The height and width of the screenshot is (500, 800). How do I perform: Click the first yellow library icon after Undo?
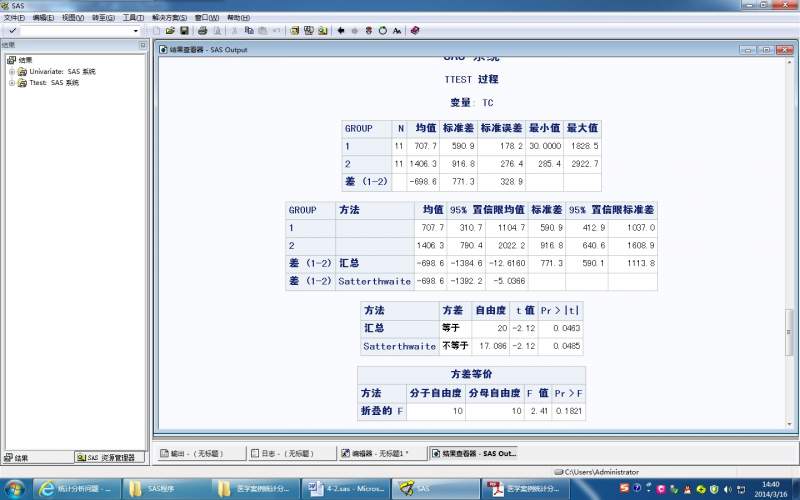tap(294, 31)
